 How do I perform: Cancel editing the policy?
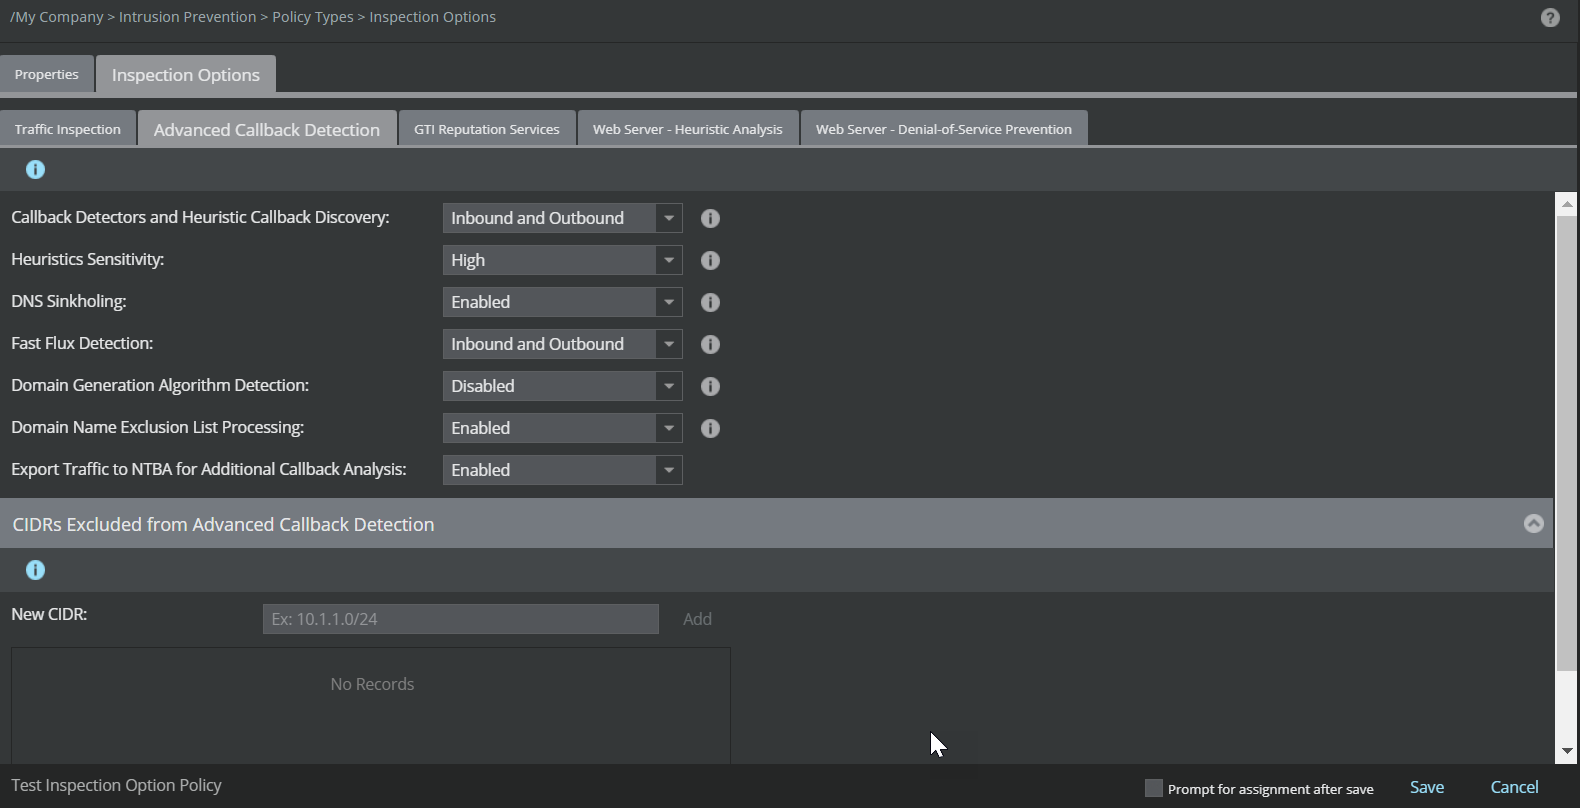[1514, 787]
